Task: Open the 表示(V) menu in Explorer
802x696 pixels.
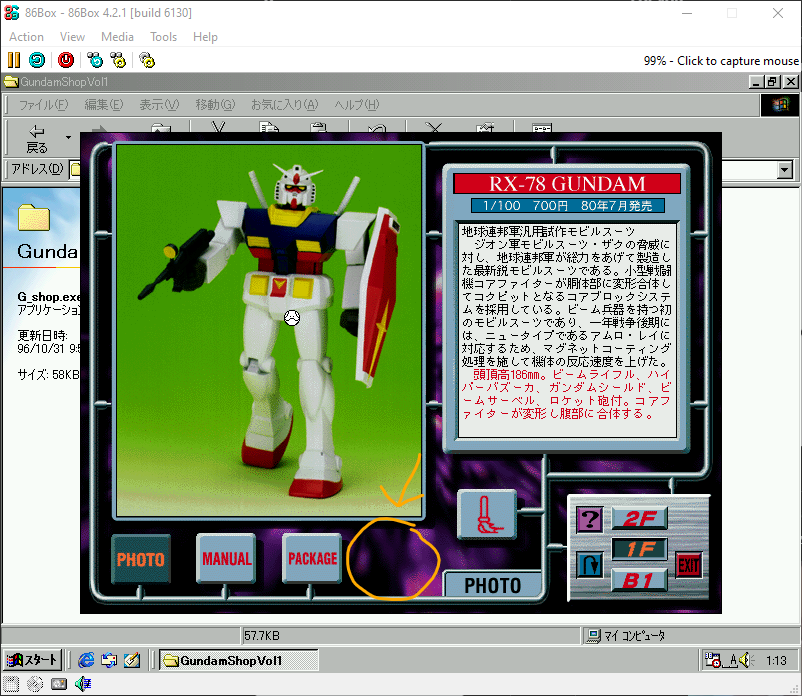Action: tap(159, 105)
